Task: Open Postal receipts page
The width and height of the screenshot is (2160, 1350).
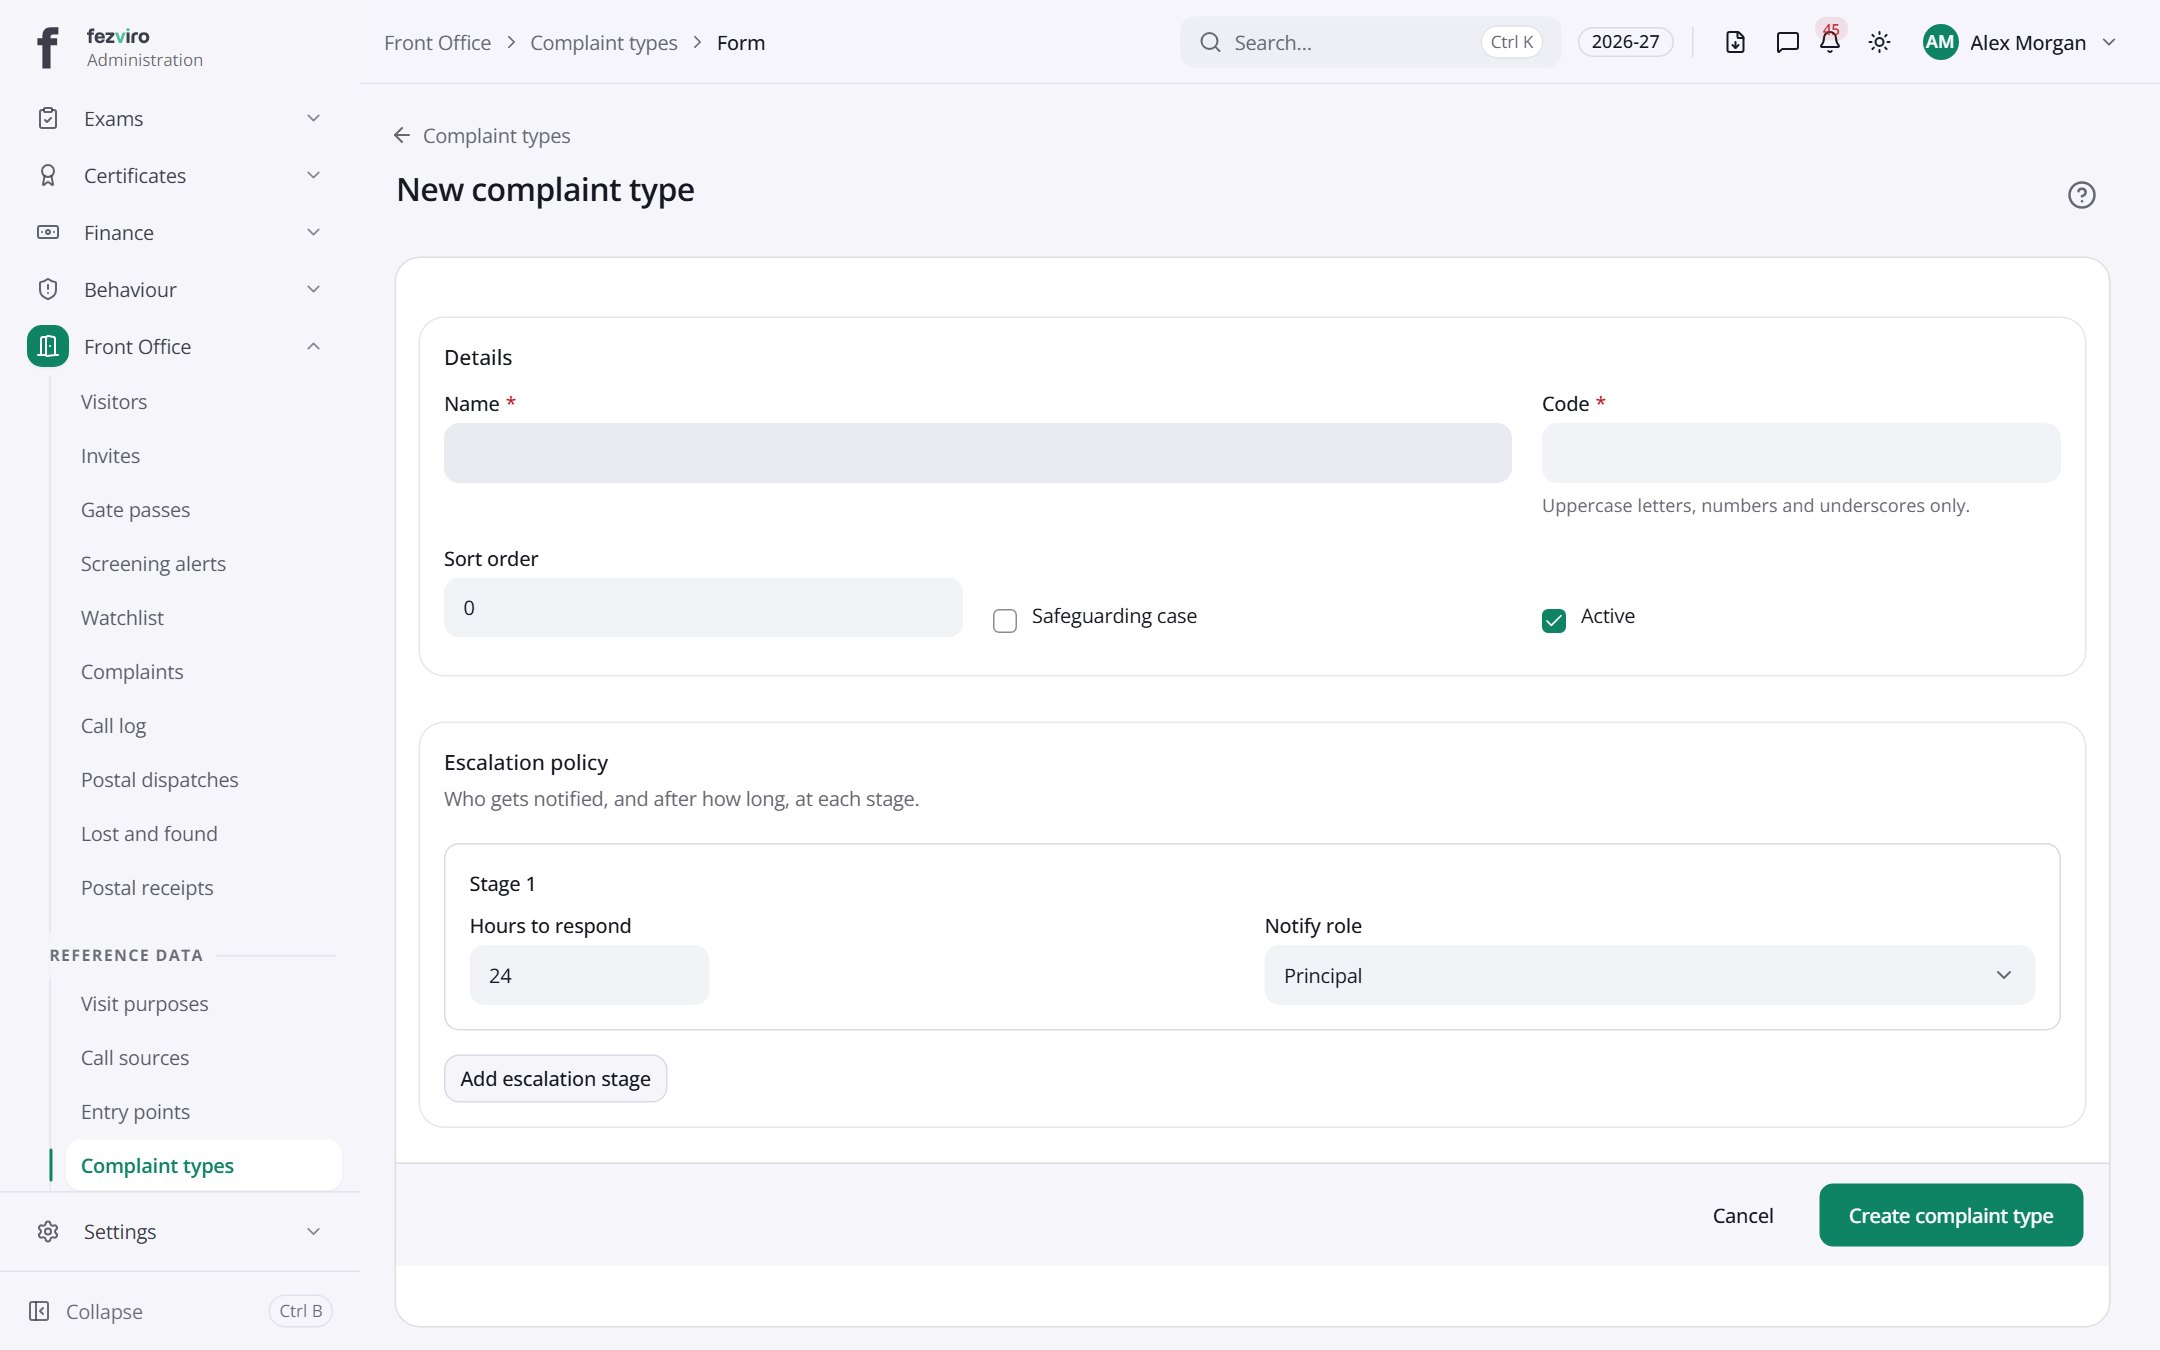Action: (147, 888)
